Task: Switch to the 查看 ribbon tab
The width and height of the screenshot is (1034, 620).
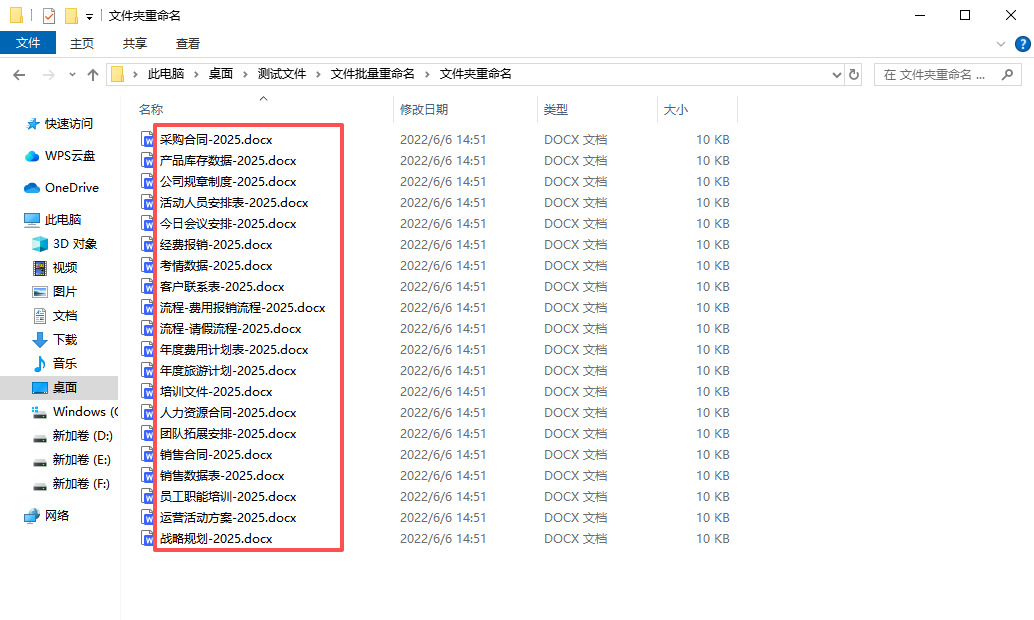Action: pos(188,44)
